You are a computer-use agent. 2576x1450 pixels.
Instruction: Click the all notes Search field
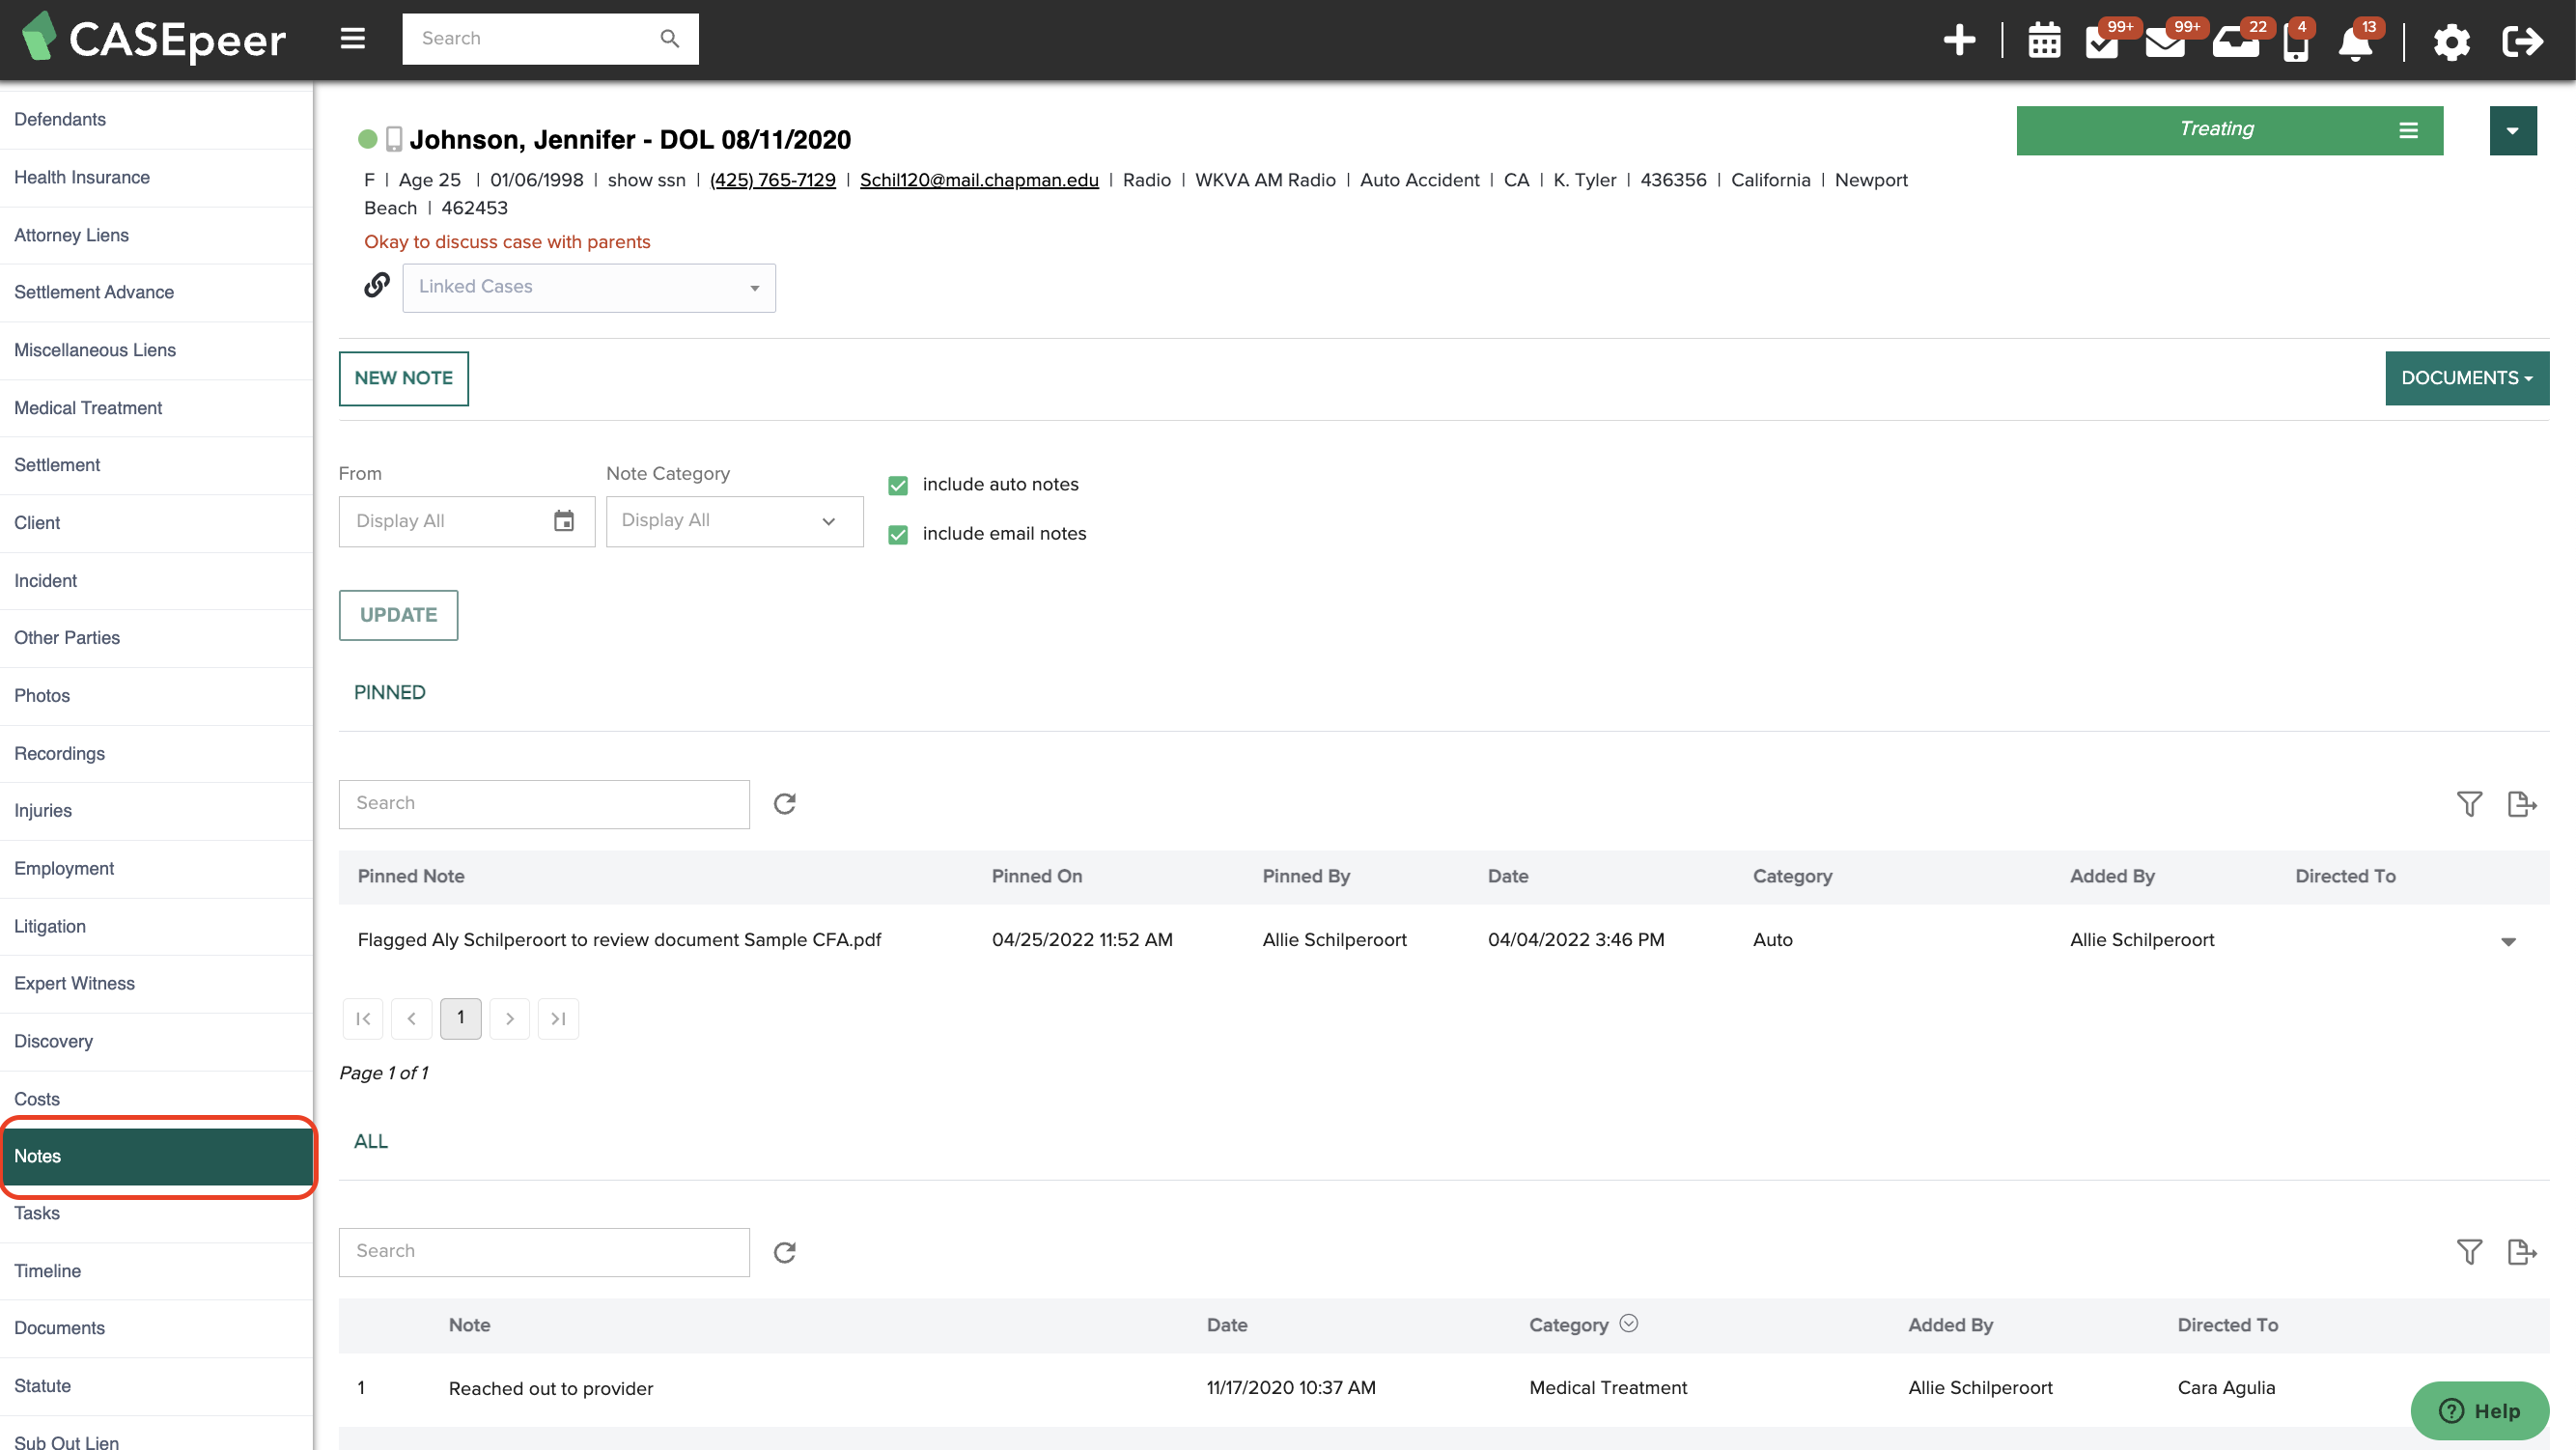point(544,1252)
